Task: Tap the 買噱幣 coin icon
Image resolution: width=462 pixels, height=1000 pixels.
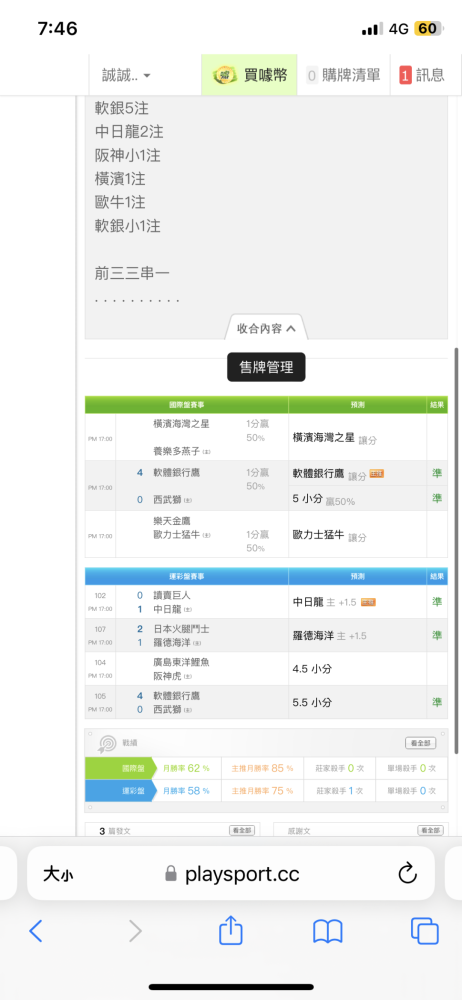Action: [225, 75]
